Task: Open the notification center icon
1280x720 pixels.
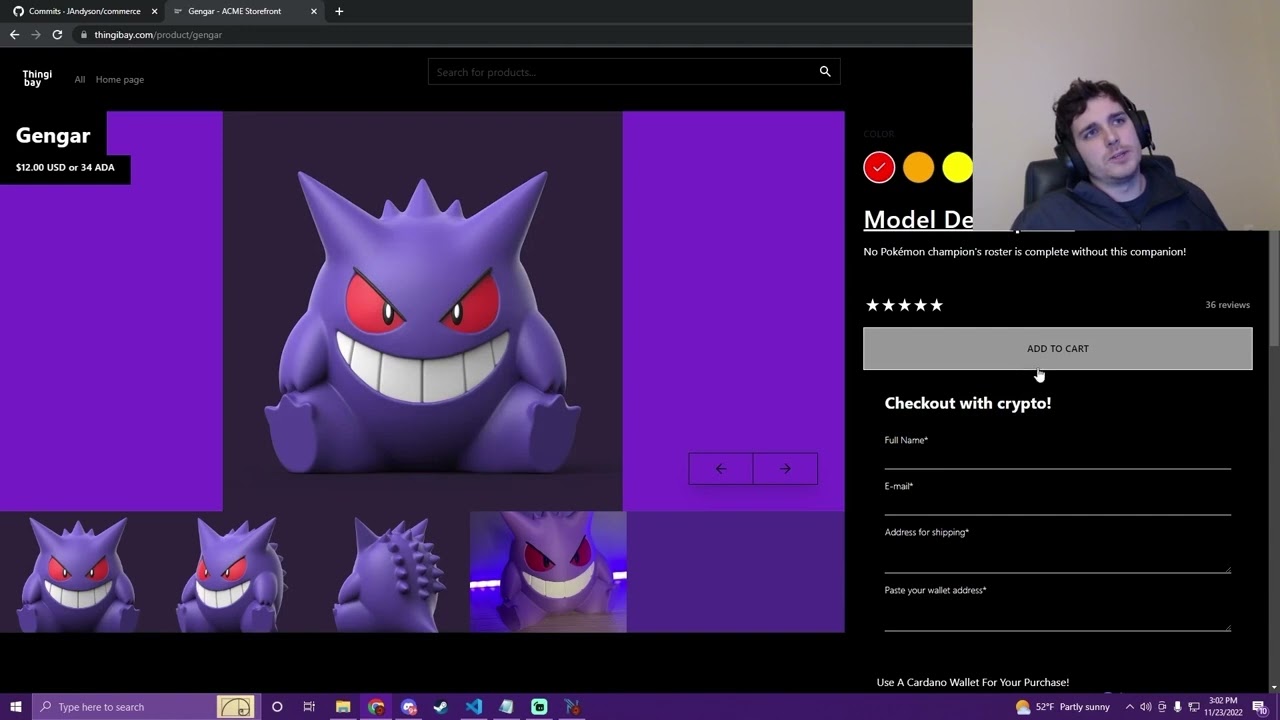Action: point(1260,707)
